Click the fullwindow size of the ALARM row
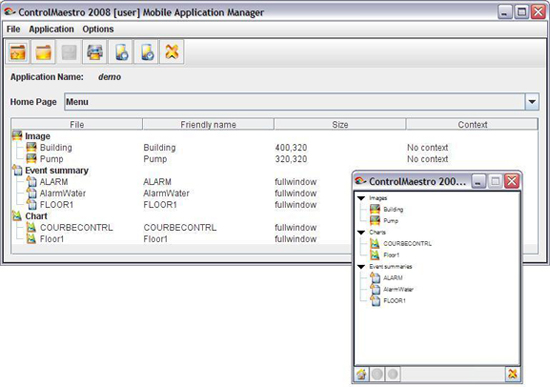The height and width of the screenshot is (387, 550). pyautogui.click(x=296, y=182)
